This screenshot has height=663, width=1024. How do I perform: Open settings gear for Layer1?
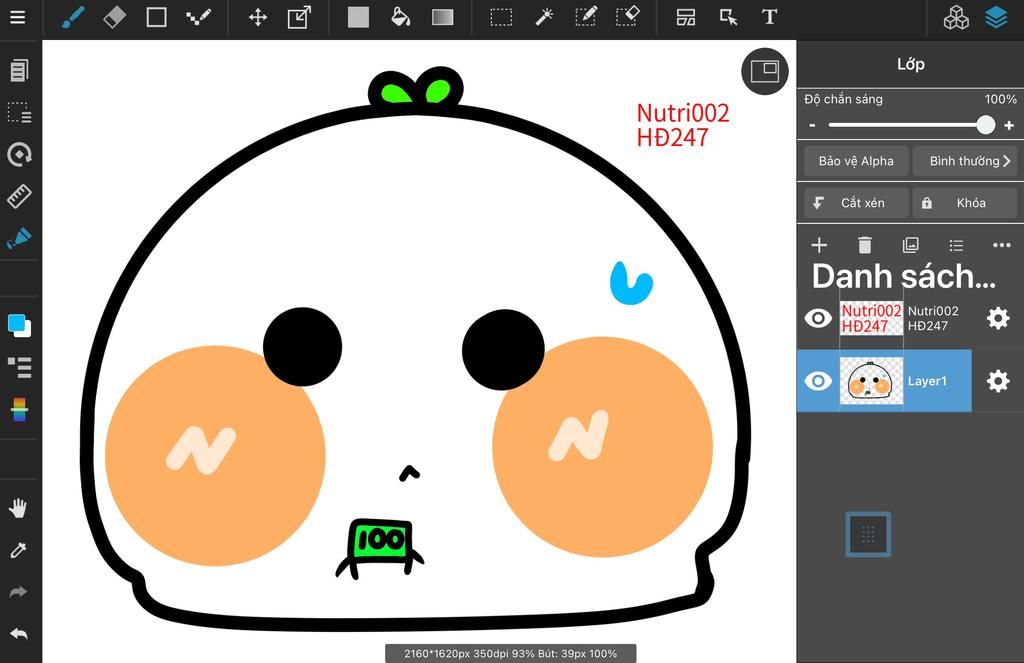point(998,381)
